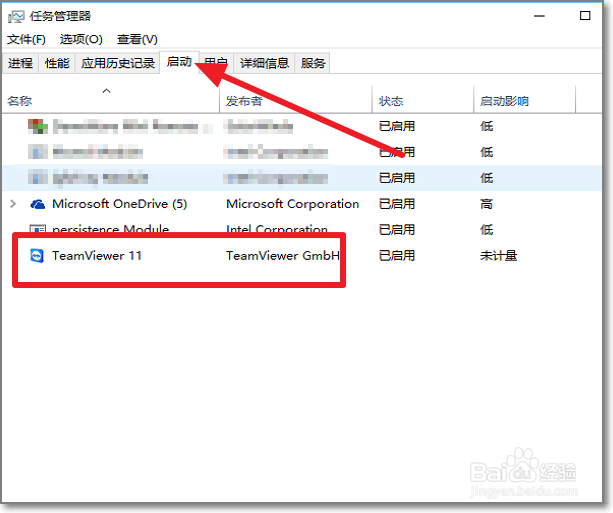Viewport: 613px width, 513px height.
Task: Open the 选项(O) menu
Action: pyautogui.click(x=81, y=39)
